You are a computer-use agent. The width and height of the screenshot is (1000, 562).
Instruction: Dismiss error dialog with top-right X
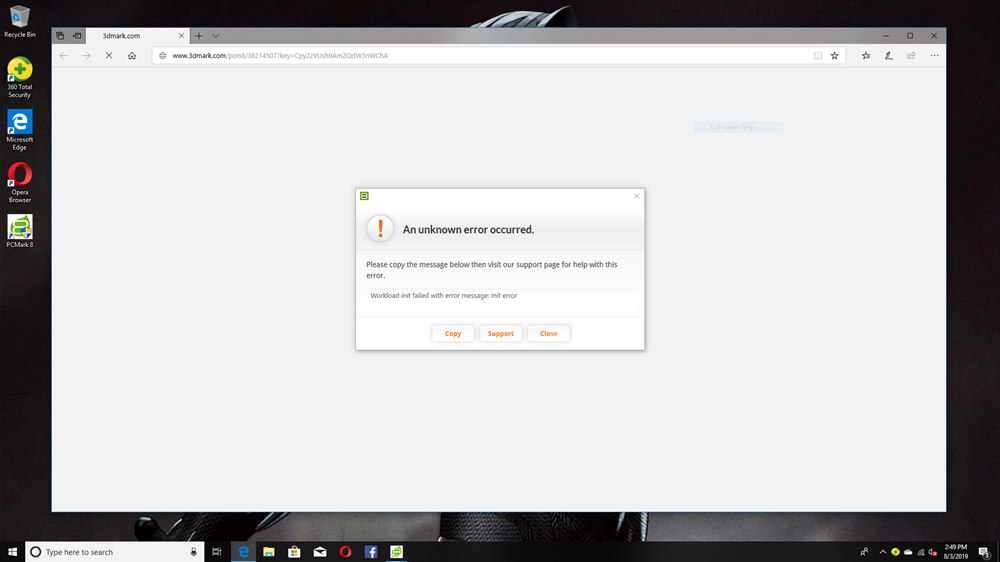tap(636, 196)
